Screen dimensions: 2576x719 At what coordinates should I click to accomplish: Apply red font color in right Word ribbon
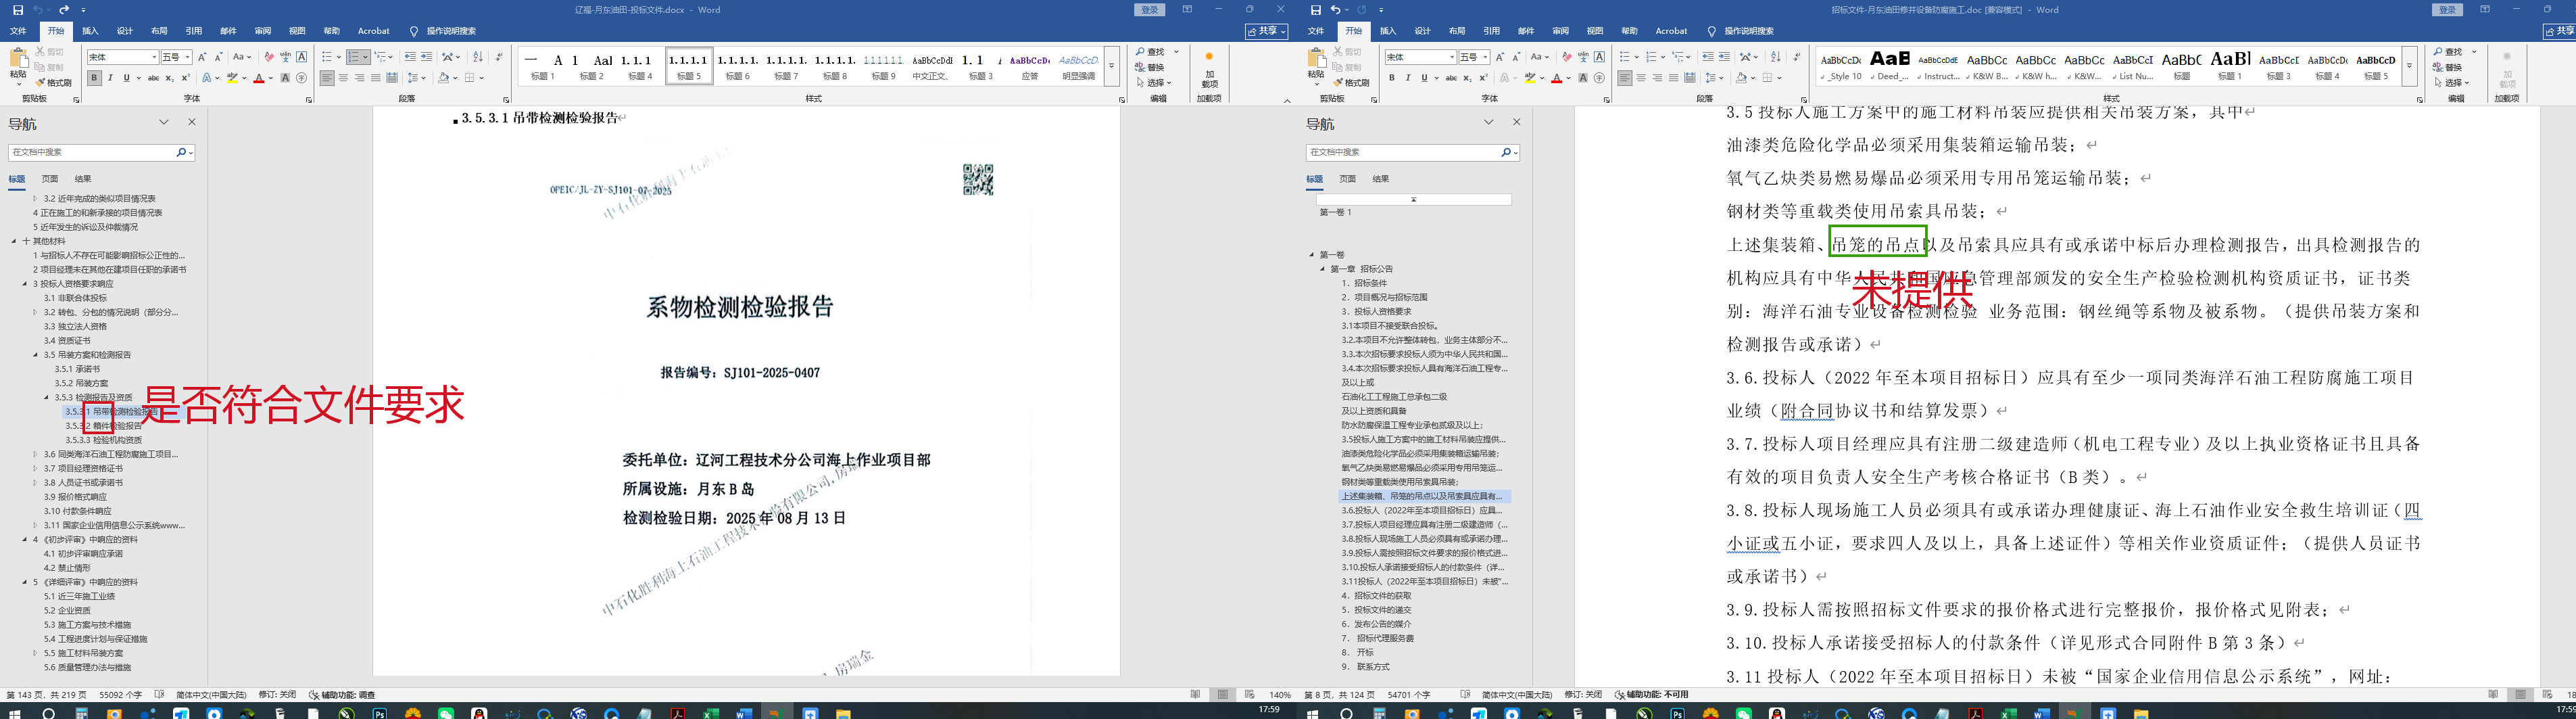pyautogui.click(x=1557, y=78)
